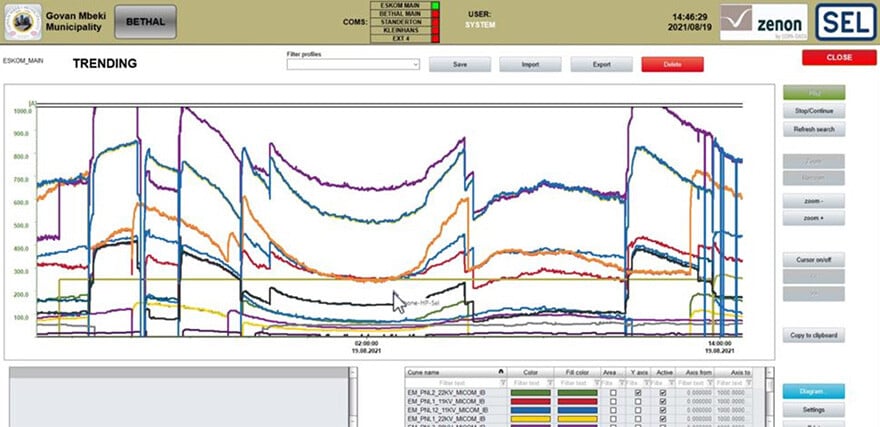This screenshot has height=427, width=880.
Task: Click the SYSTEM user label
Action: (x=480, y=25)
